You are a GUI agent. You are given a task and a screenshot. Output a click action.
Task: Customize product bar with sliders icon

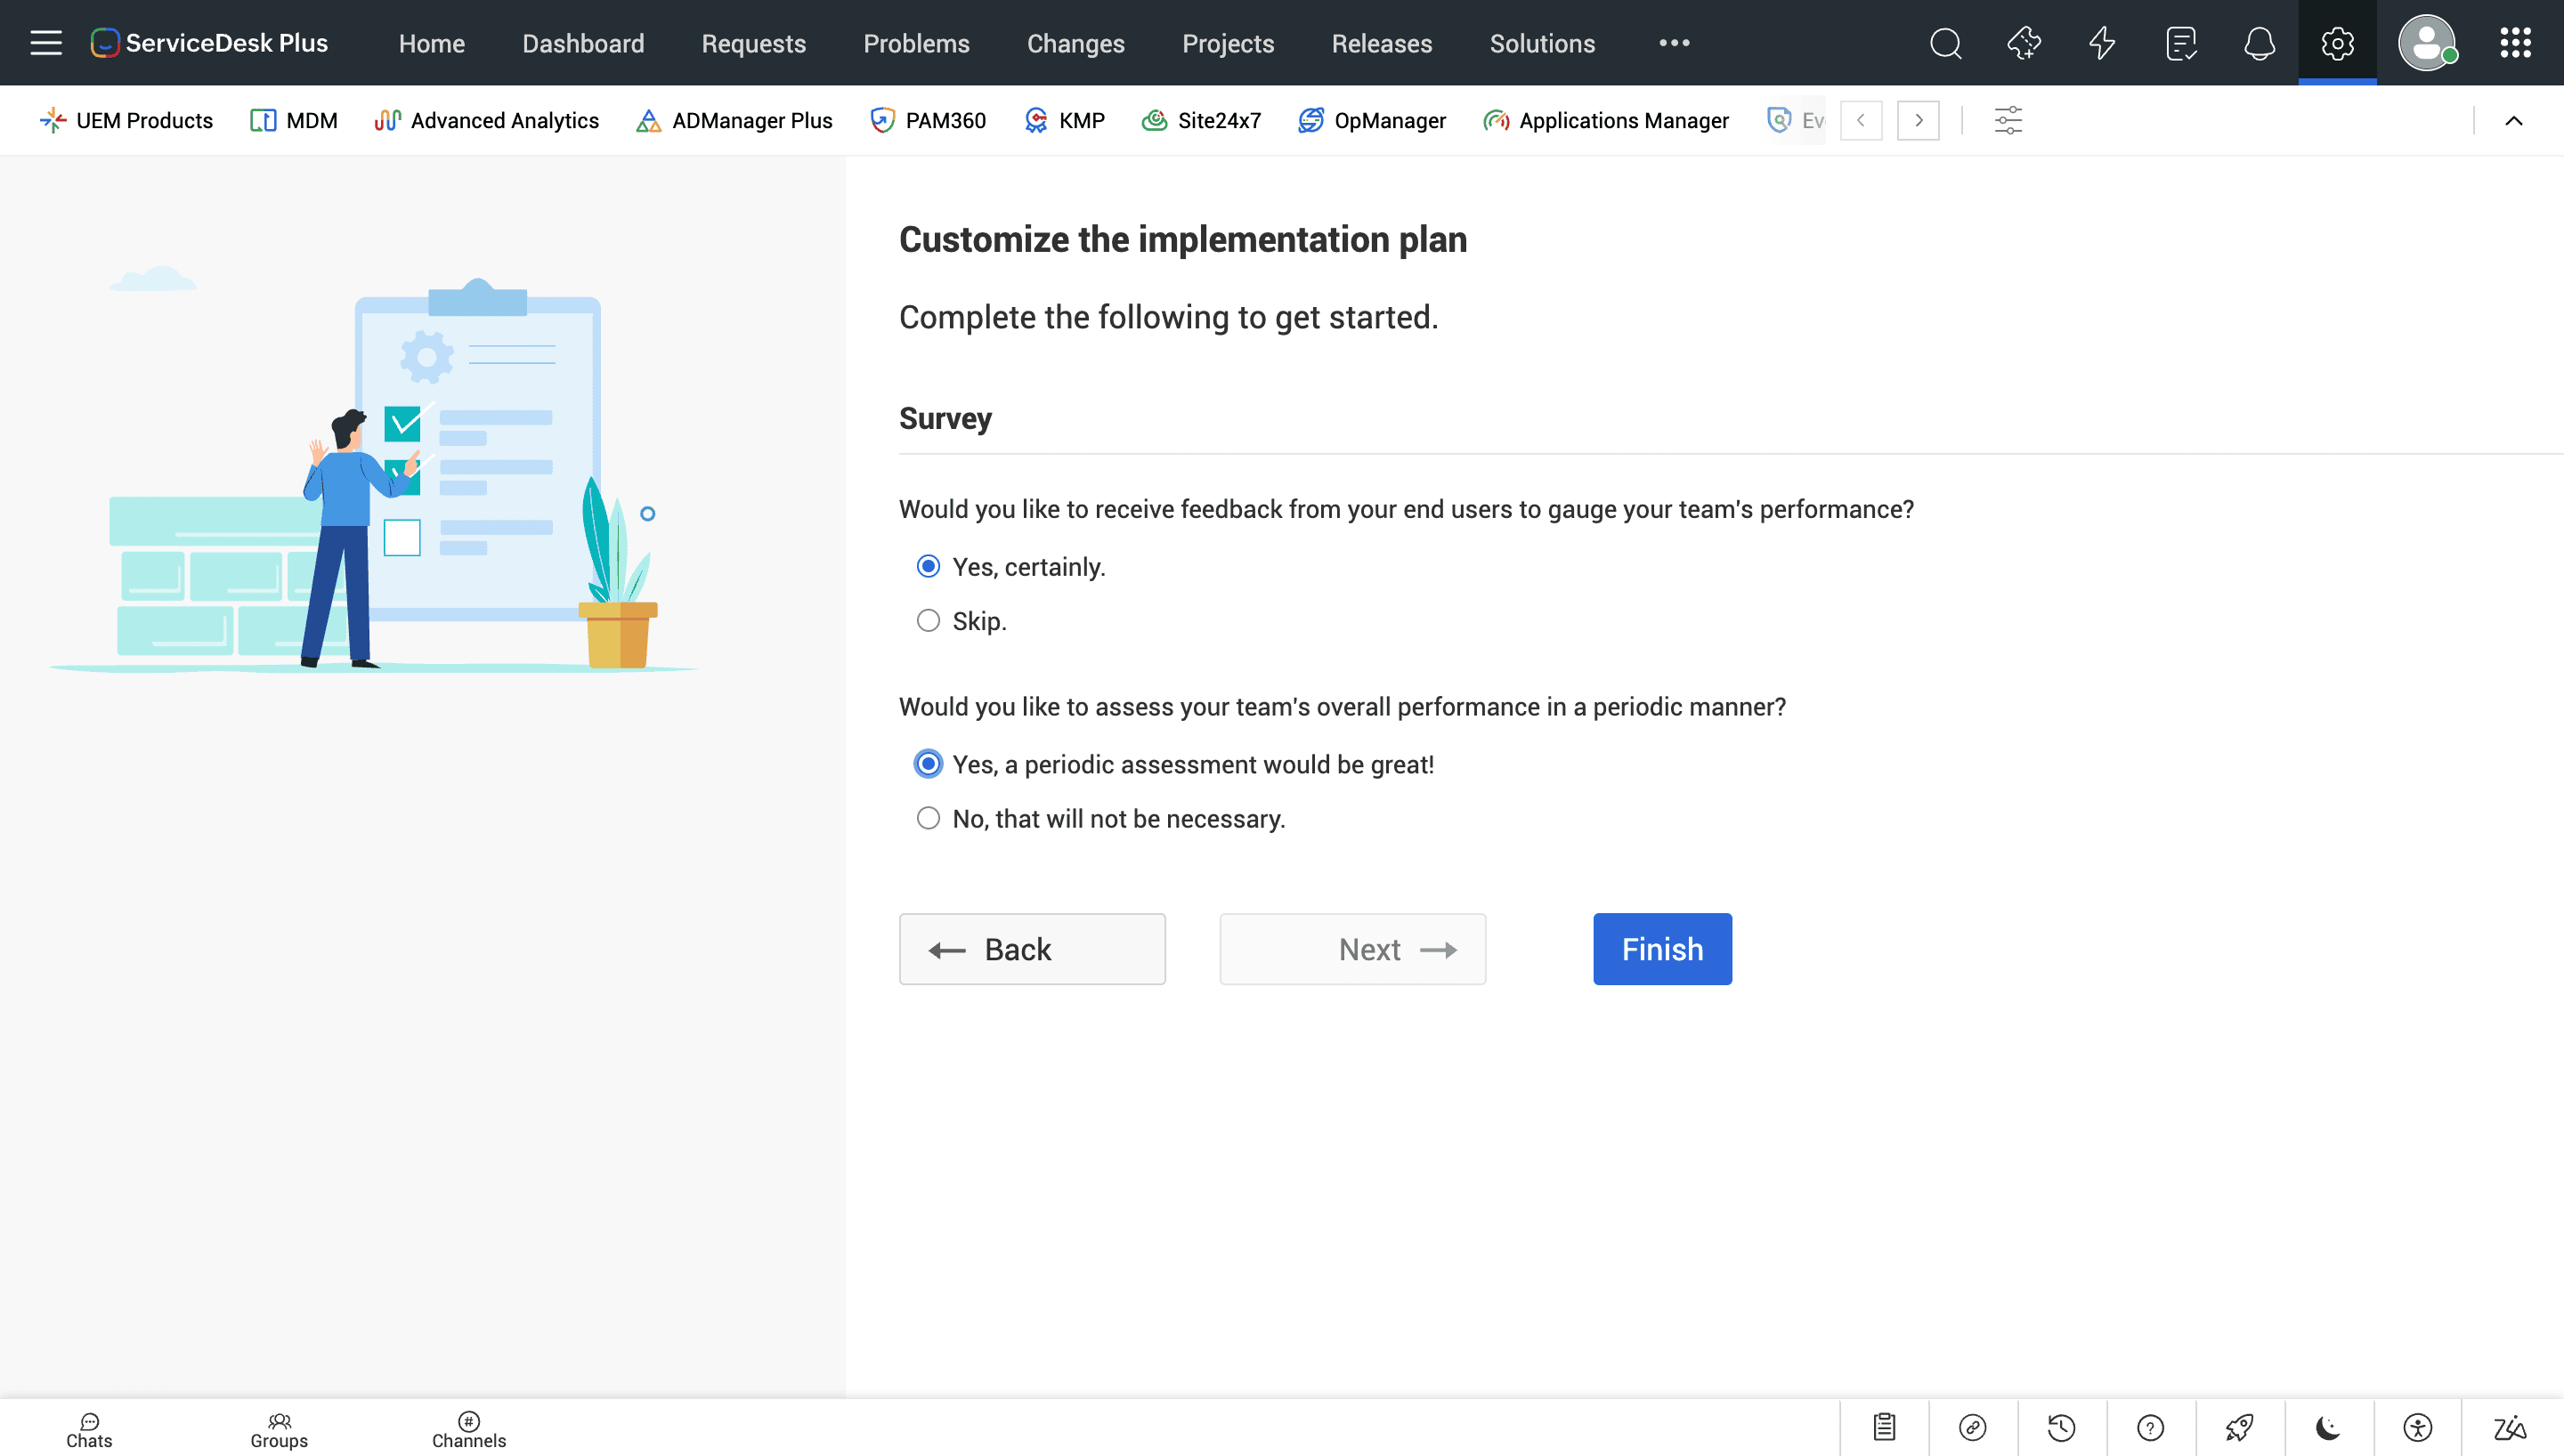(x=2008, y=120)
